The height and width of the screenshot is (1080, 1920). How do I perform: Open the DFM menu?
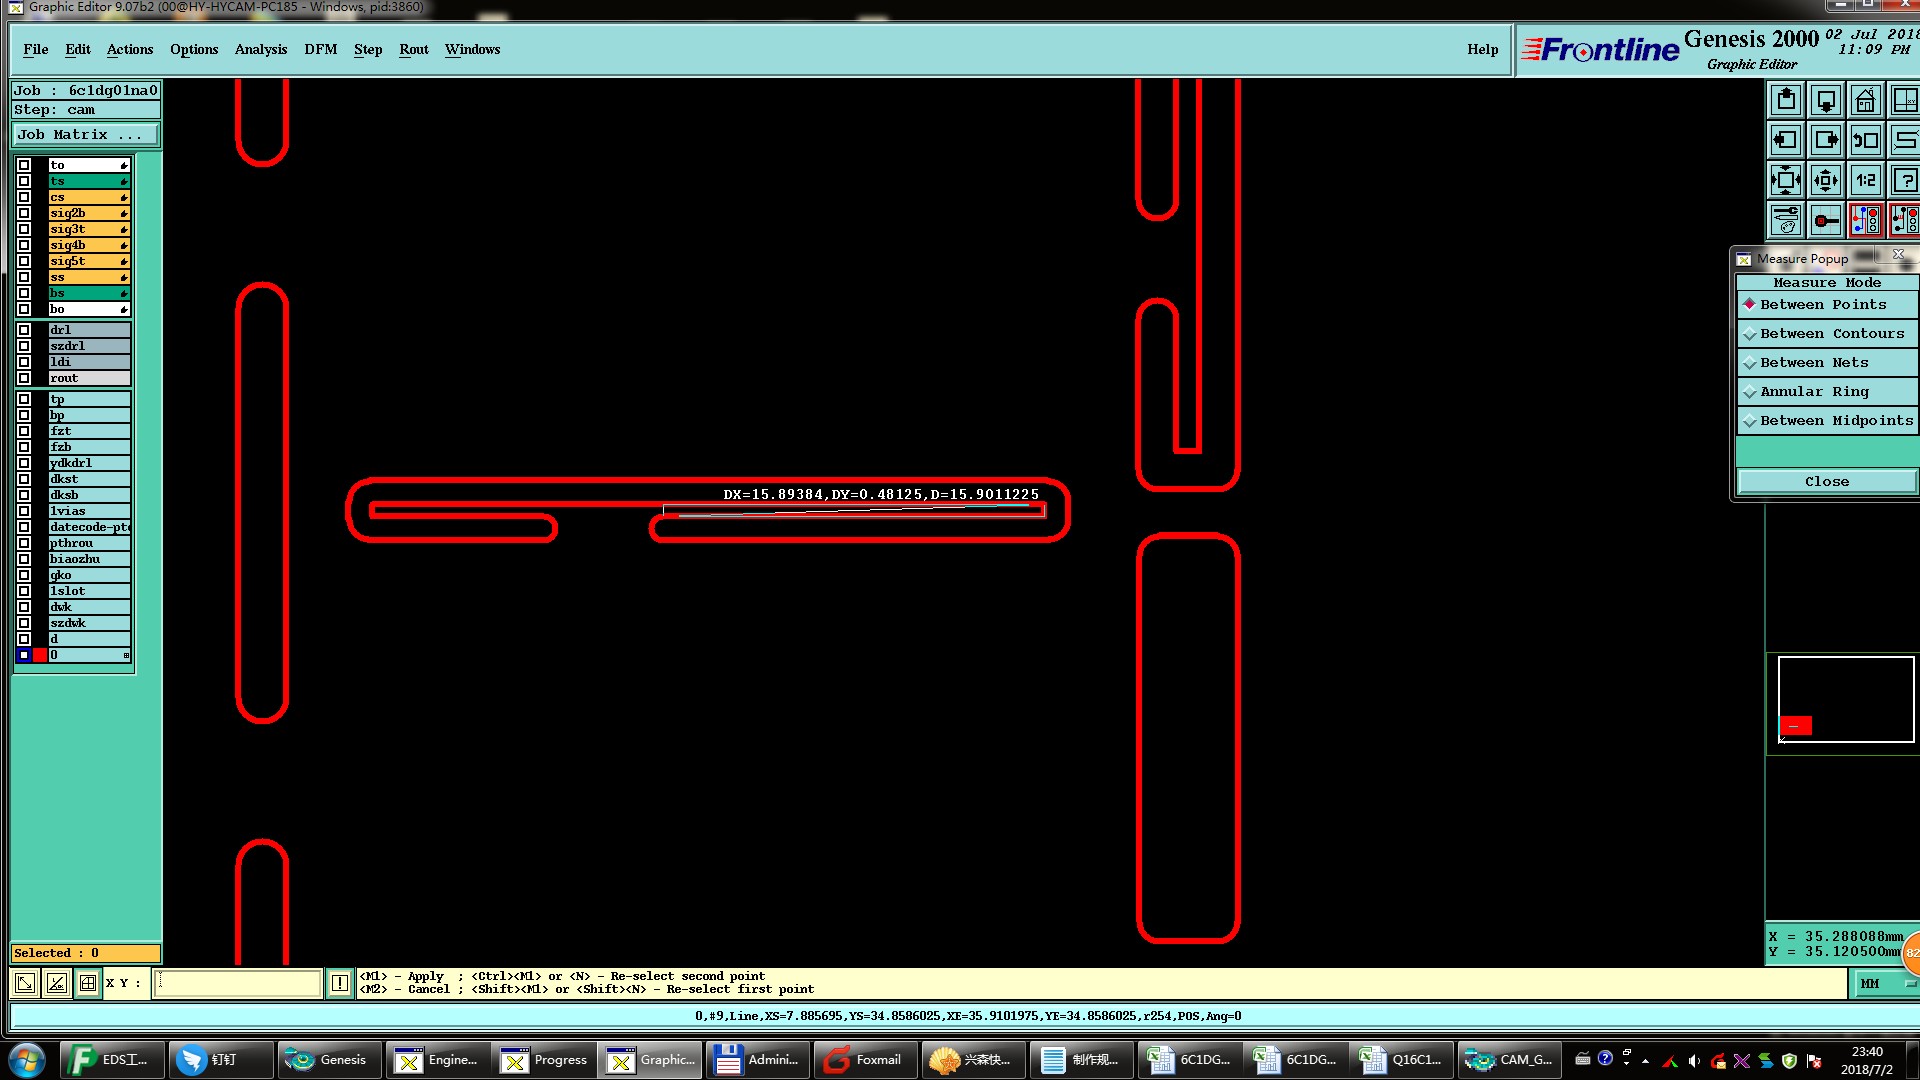(320, 50)
